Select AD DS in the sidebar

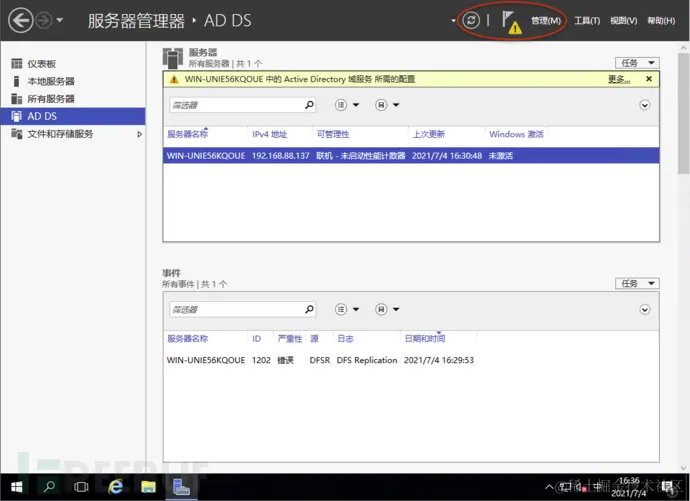(73, 116)
